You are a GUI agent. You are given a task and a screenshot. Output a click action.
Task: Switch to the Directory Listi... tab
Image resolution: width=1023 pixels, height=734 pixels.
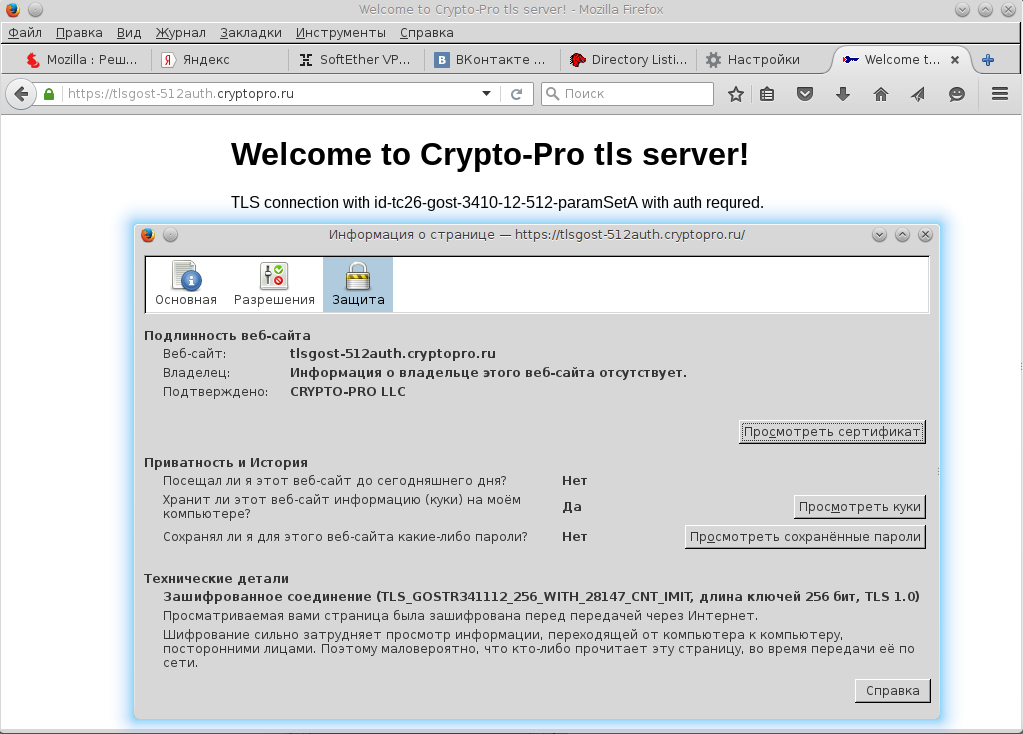pos(628,60)
